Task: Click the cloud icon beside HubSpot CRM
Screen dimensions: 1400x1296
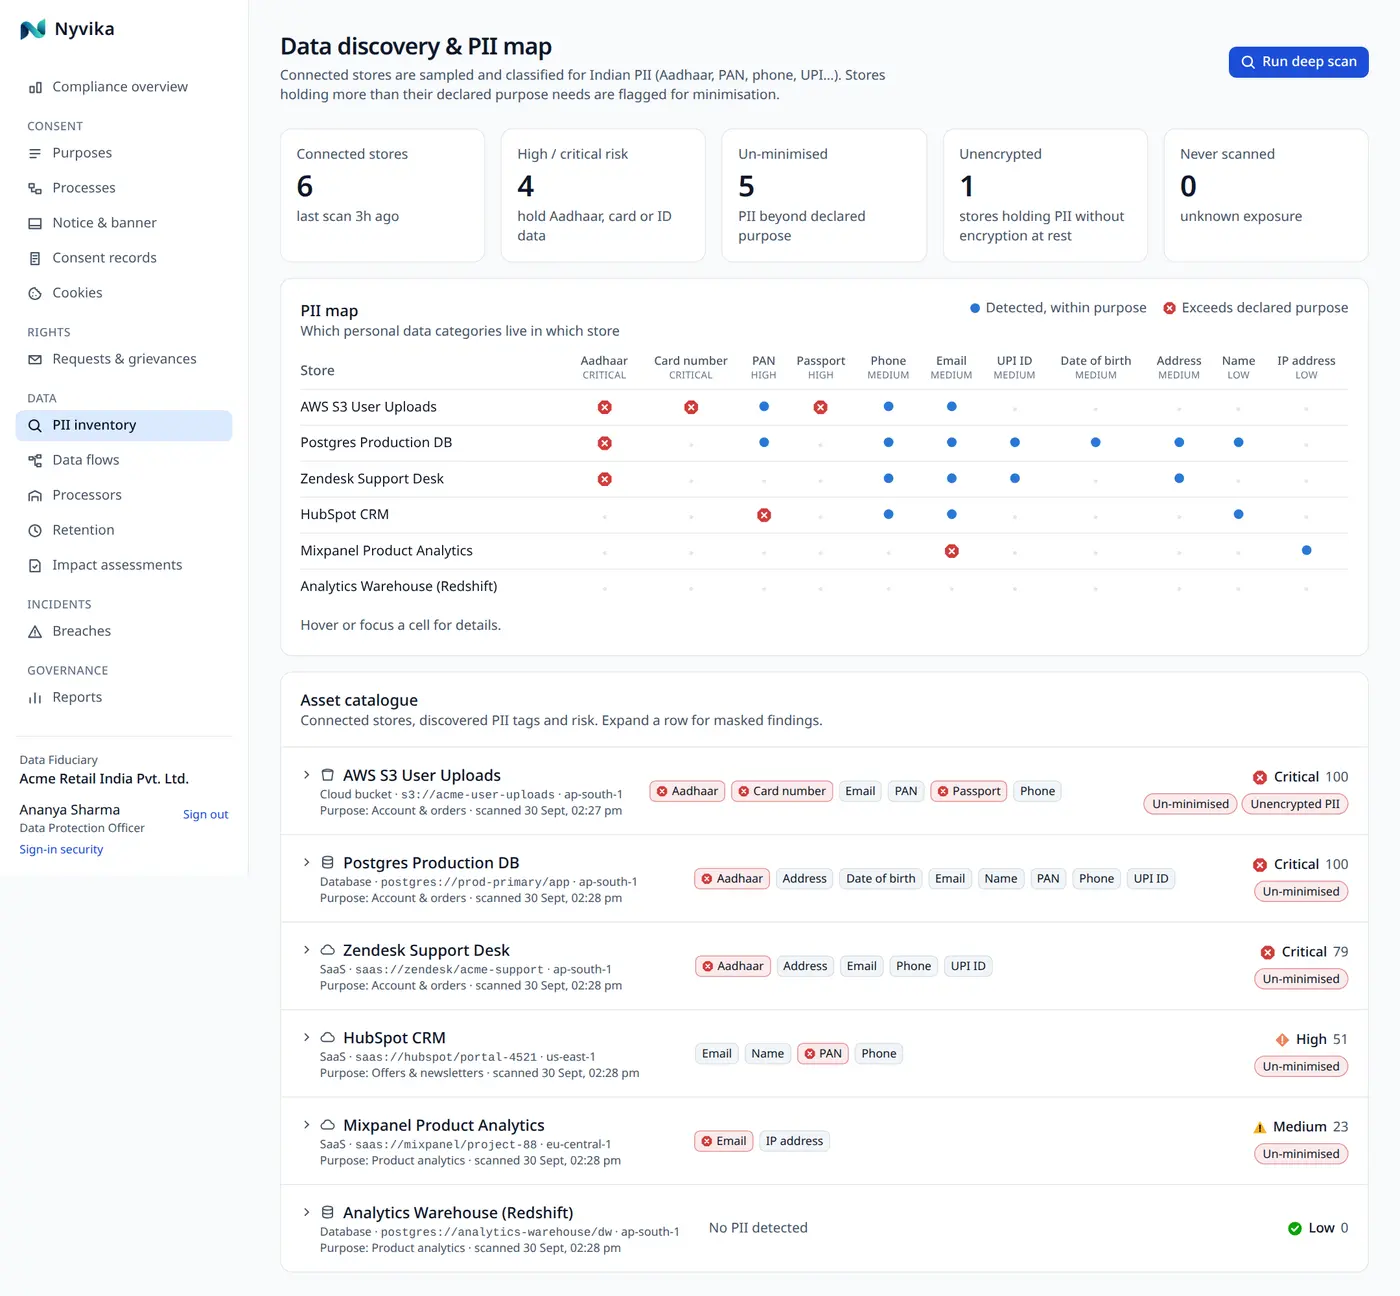Action: coord(327,1037)
